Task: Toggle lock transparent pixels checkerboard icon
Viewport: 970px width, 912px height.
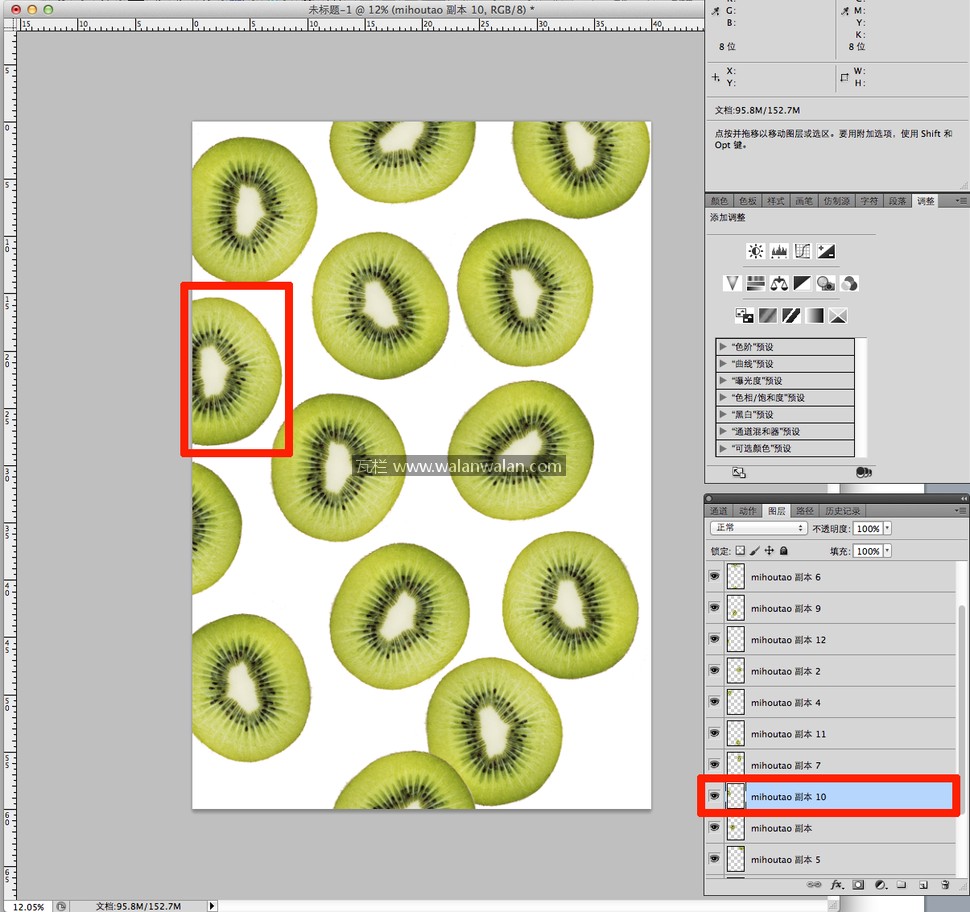Action: pos(740,551)
